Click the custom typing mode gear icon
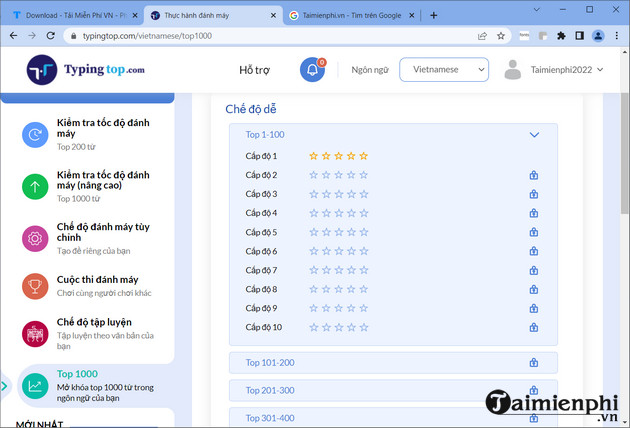630x428 pixels. (x=35, y=238)
